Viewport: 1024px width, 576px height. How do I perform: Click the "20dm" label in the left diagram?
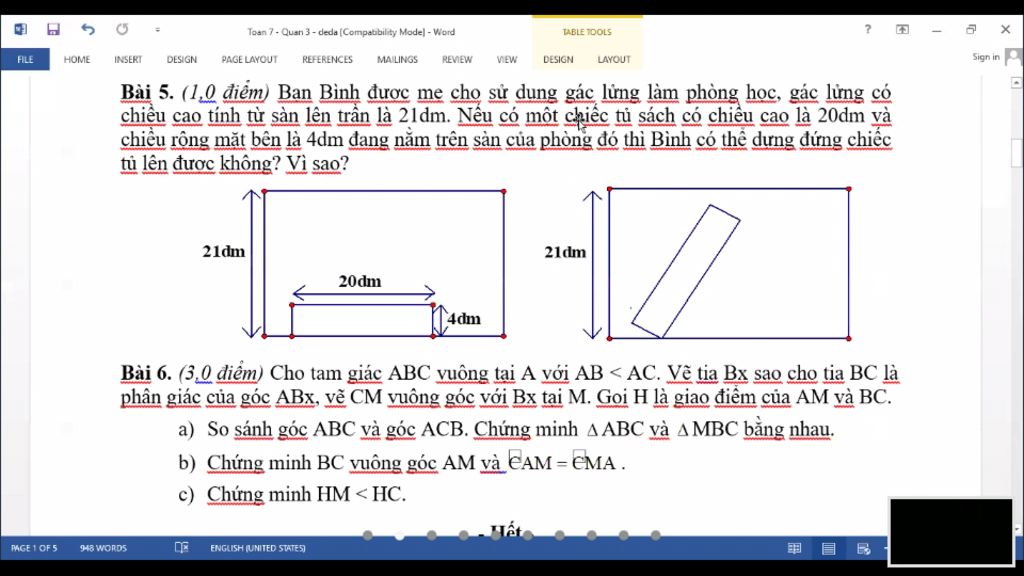tap(360, 281)
